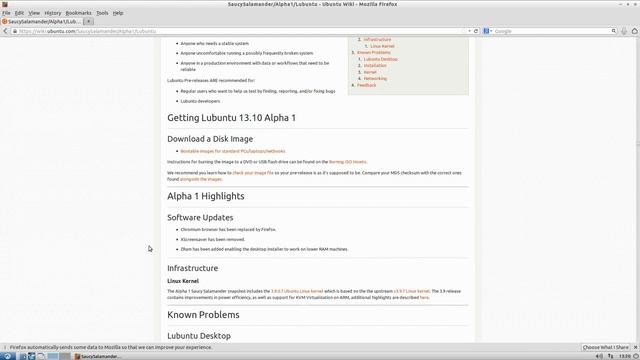Open the Edit menu
Screen dimensions: 640x360
(19, 13)
